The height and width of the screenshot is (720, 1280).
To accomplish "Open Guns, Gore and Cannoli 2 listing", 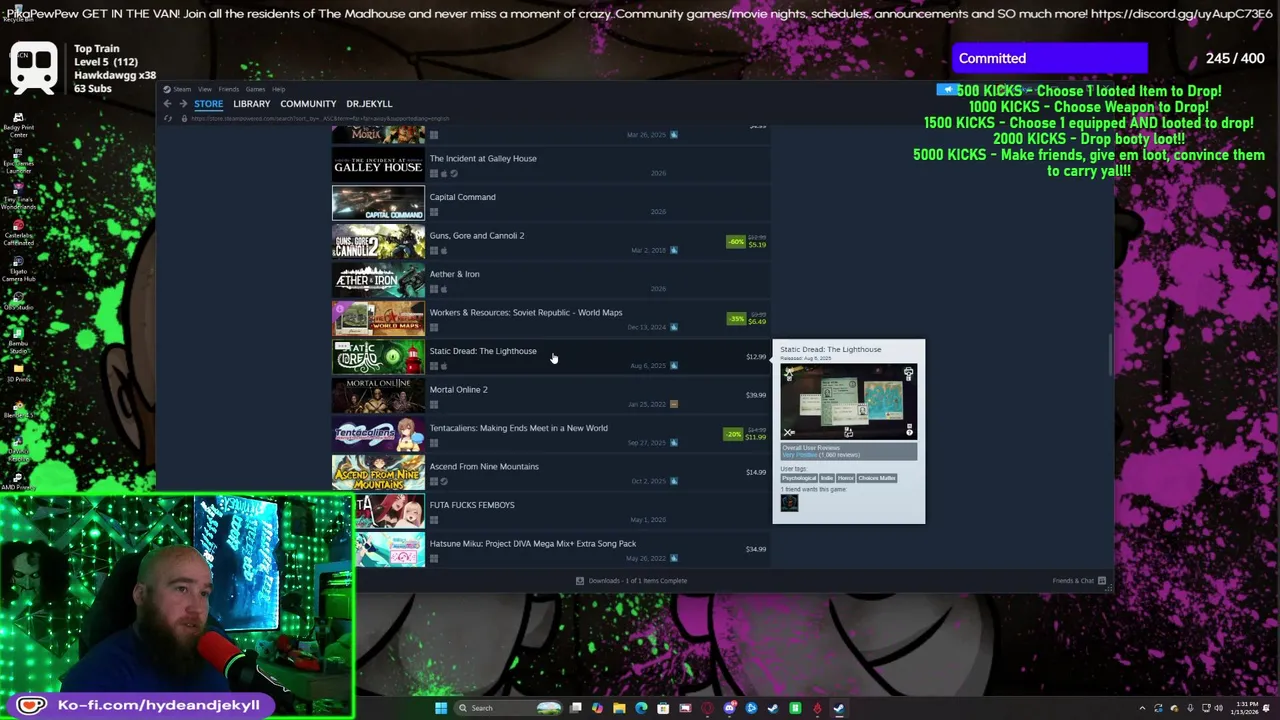I will pyautogui.click(x=551, y=242).
